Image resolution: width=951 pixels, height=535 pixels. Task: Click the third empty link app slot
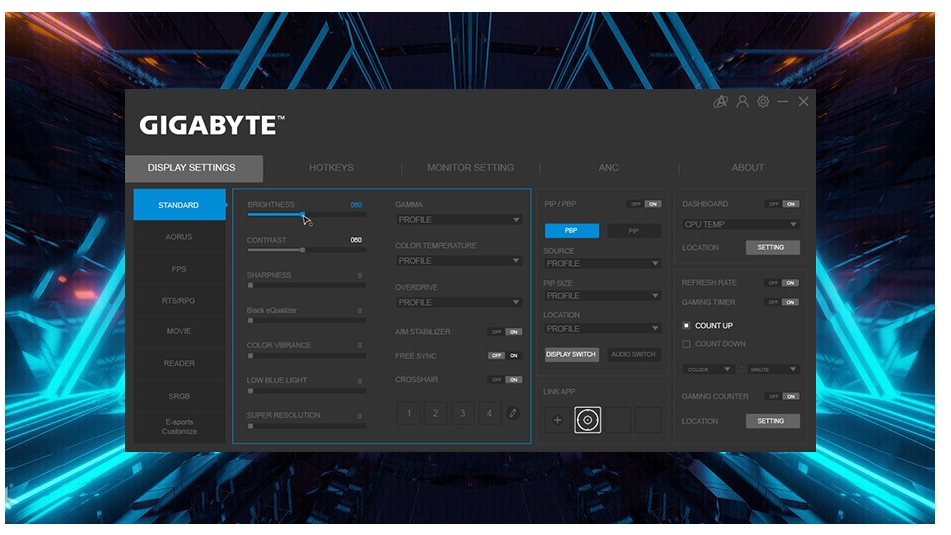(x=618, y=420)
